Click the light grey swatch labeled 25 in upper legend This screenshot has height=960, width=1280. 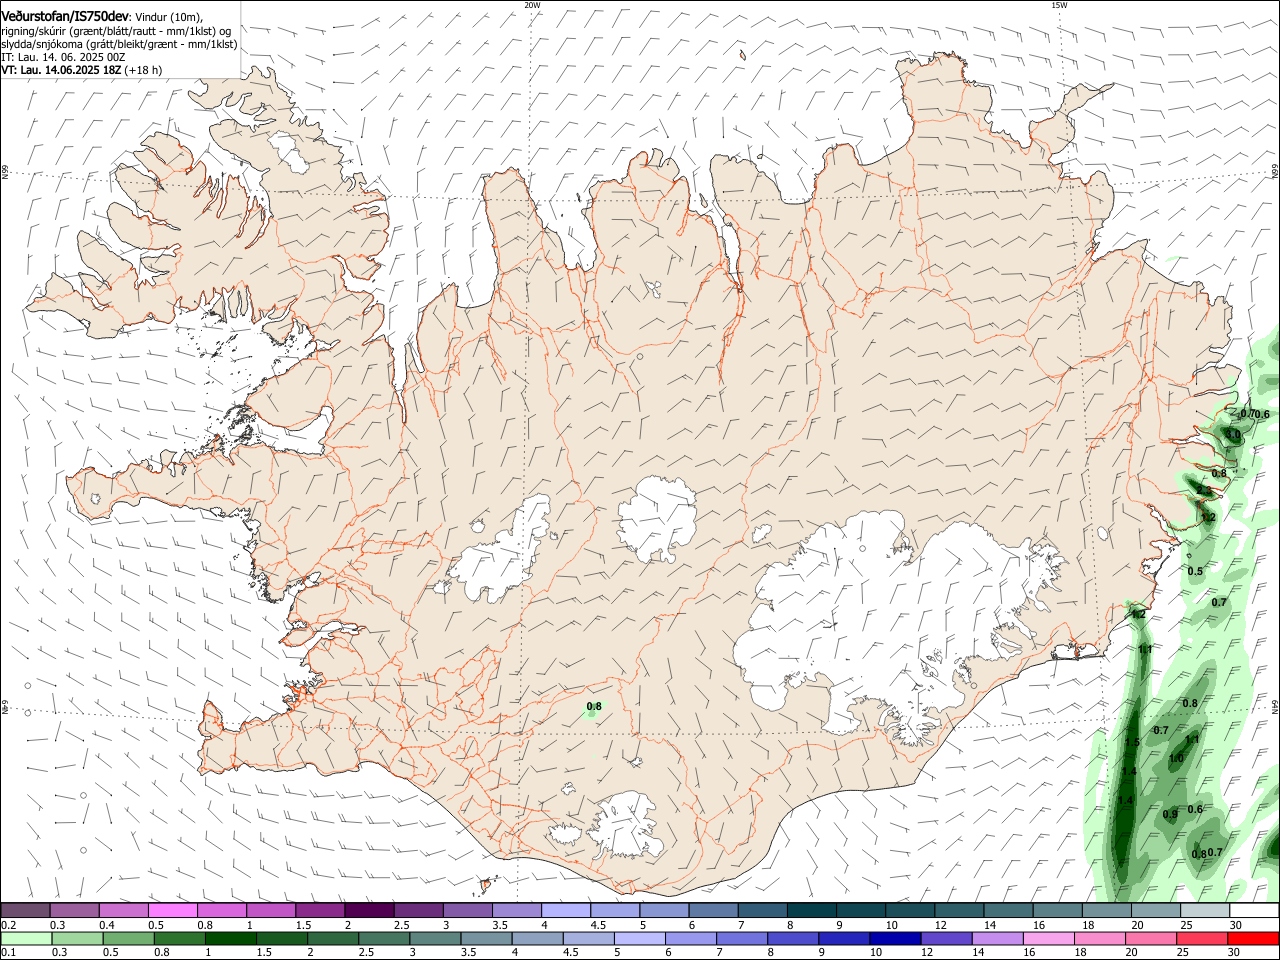click(x=1206, y=911)
